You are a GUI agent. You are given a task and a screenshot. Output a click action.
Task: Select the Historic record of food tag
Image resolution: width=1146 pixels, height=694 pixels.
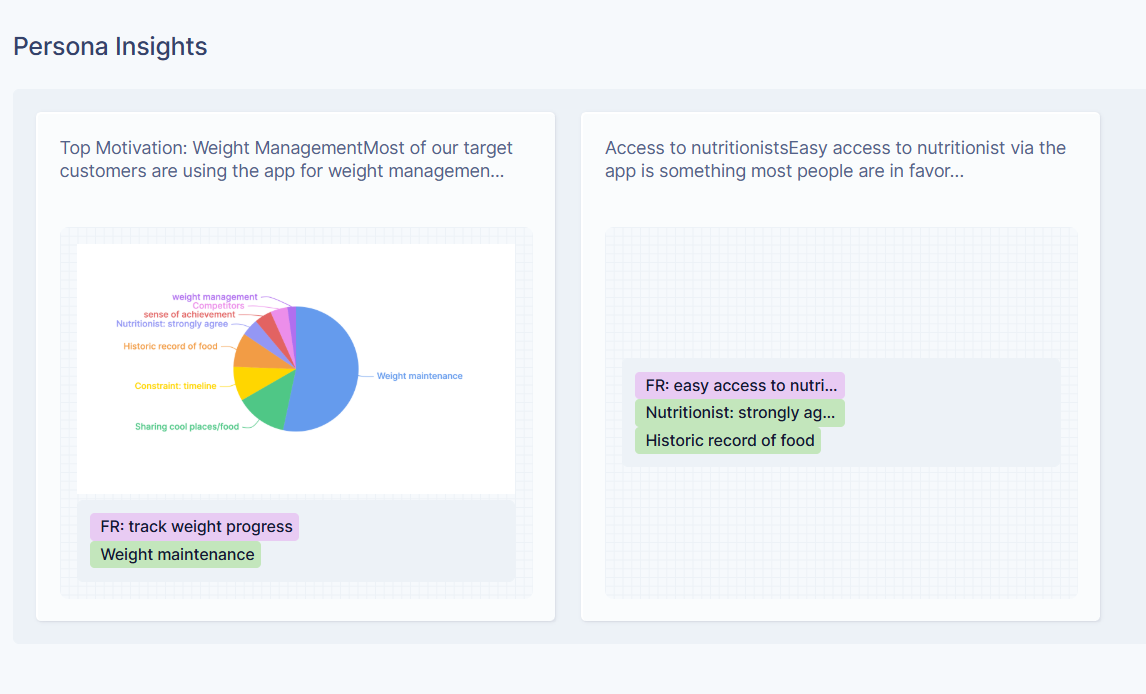(728, 440)
